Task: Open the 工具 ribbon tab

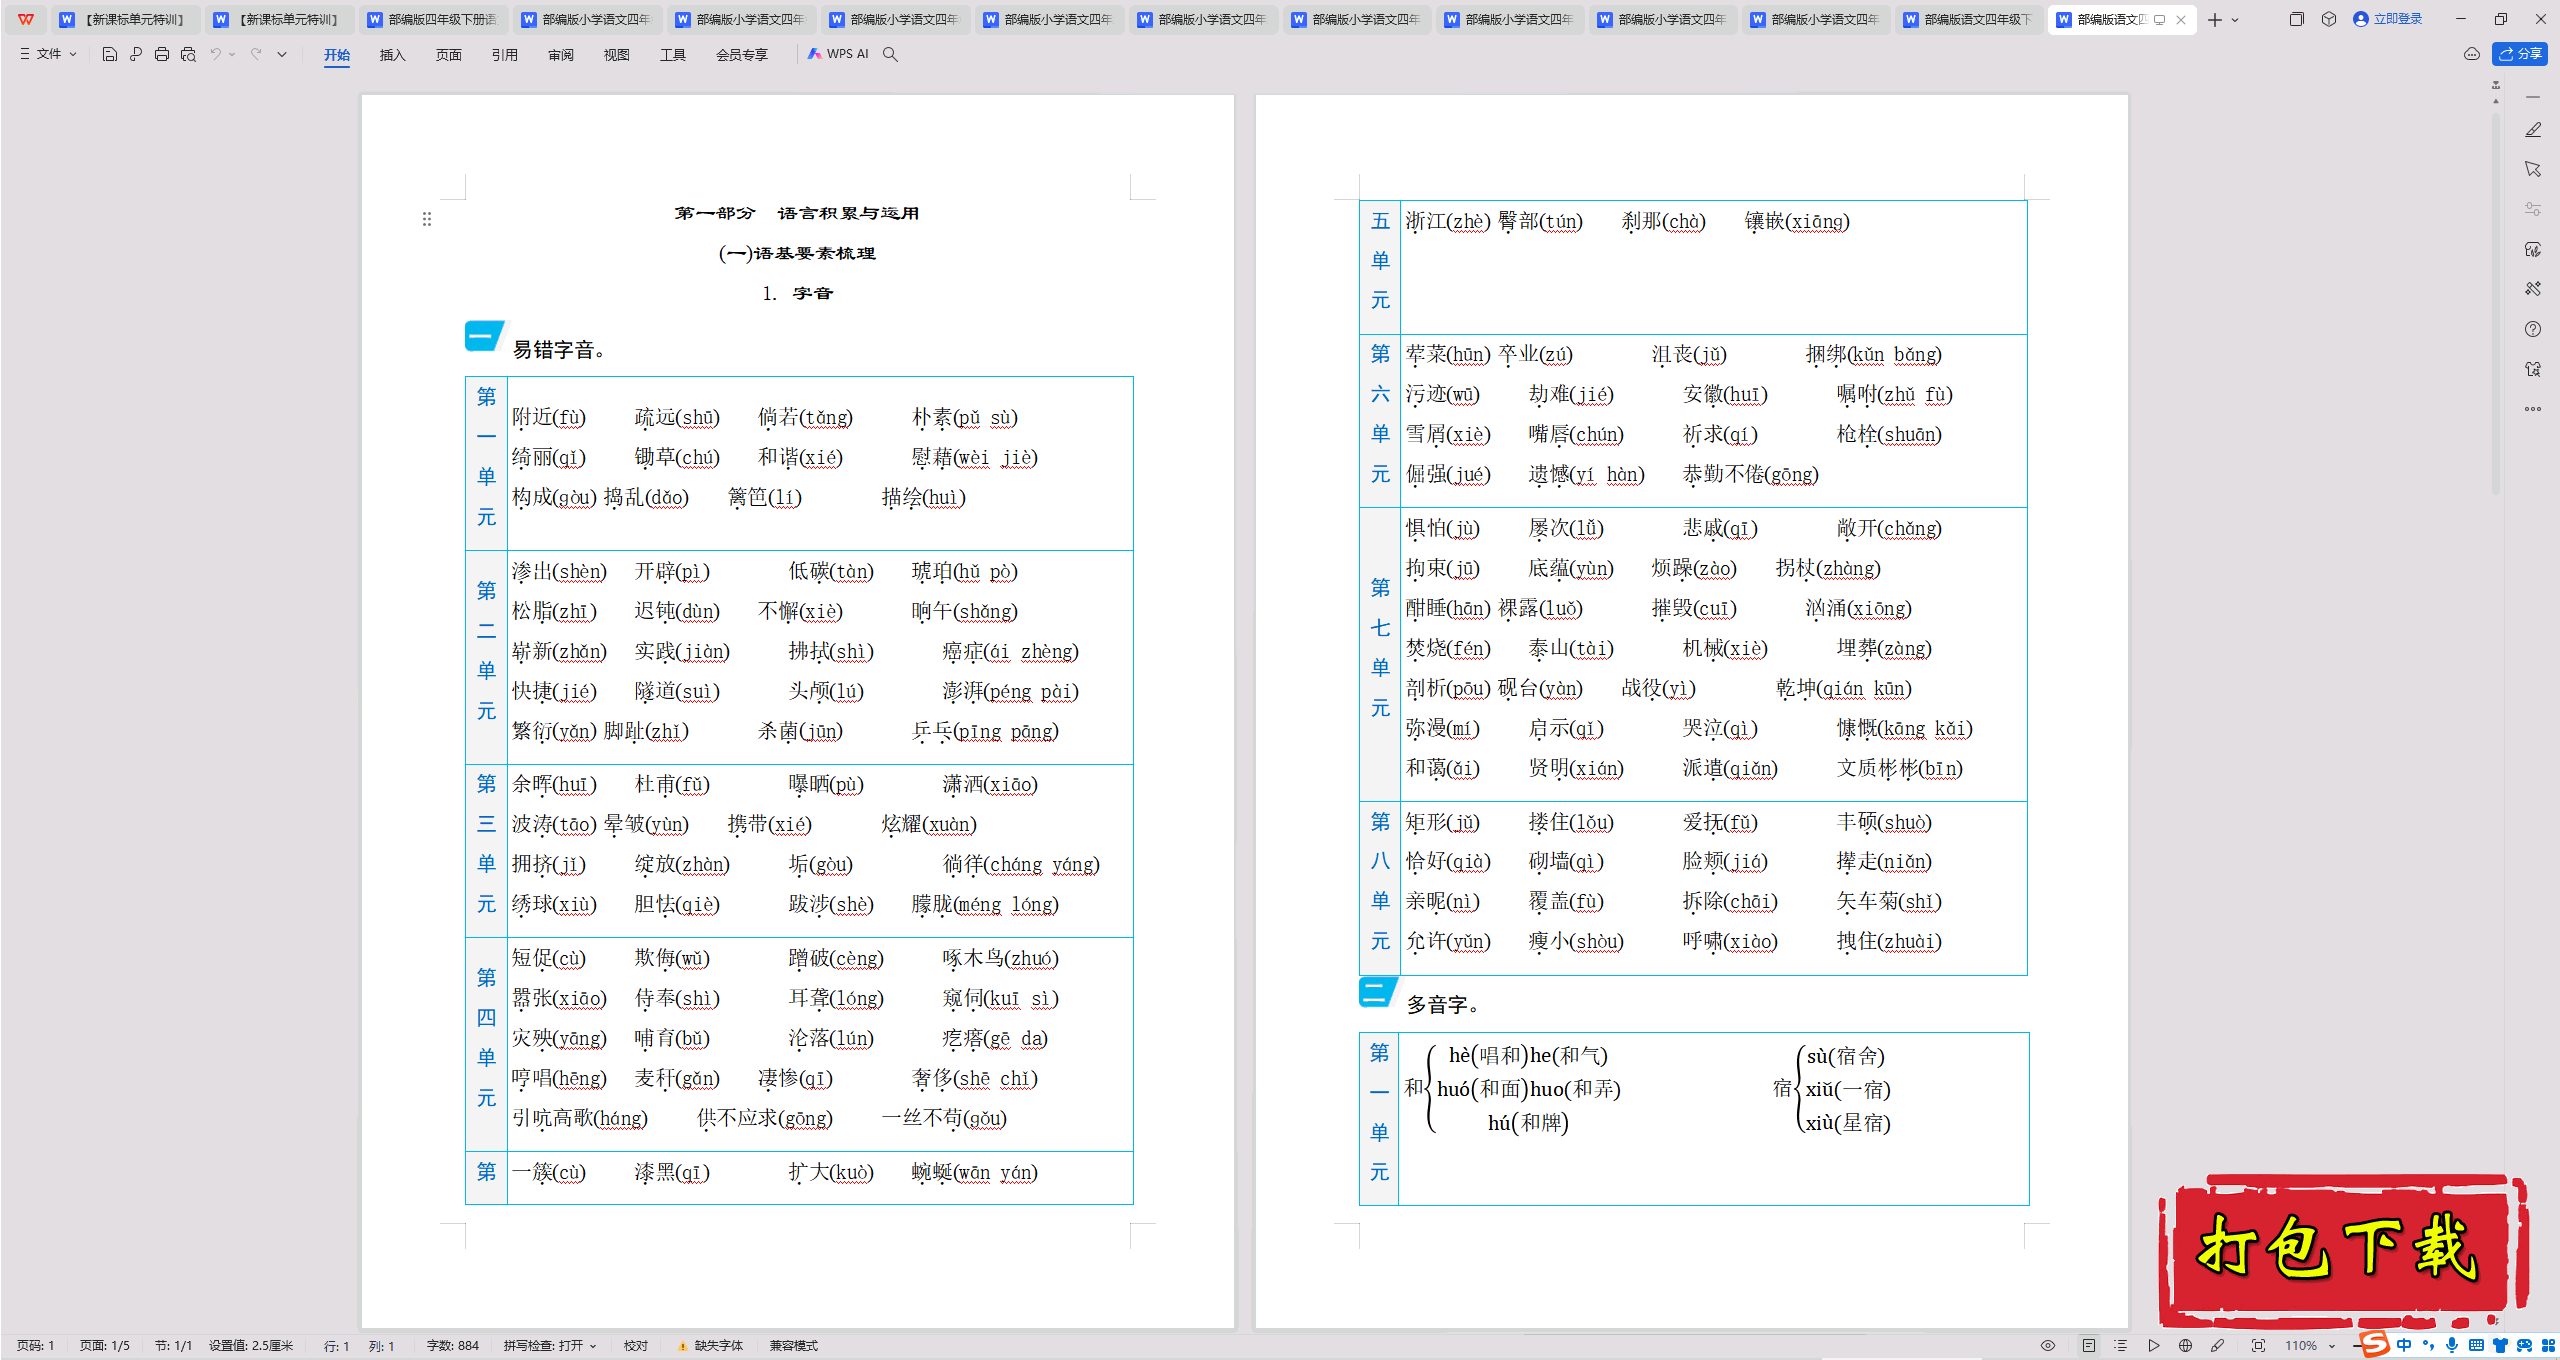Action: click(673, 55)
